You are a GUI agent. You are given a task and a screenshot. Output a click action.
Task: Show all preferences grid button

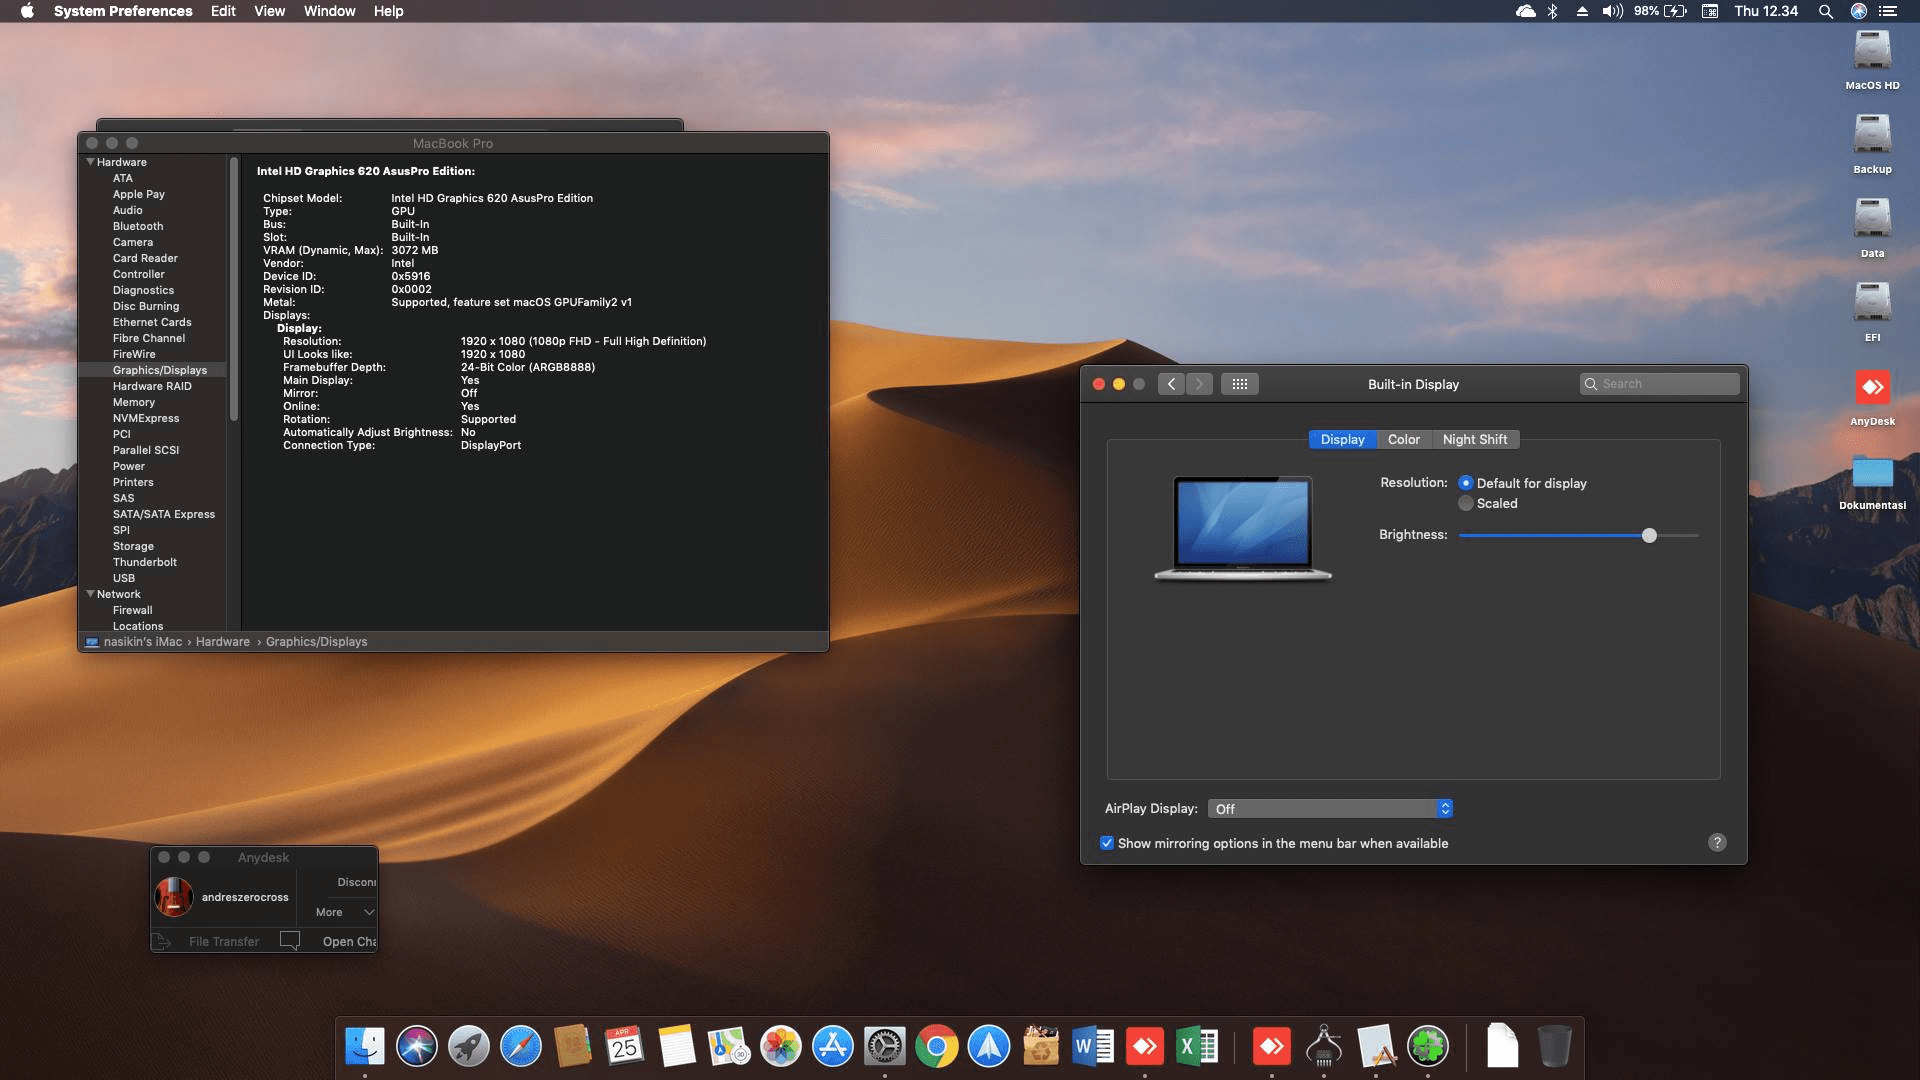(1240, 384)
